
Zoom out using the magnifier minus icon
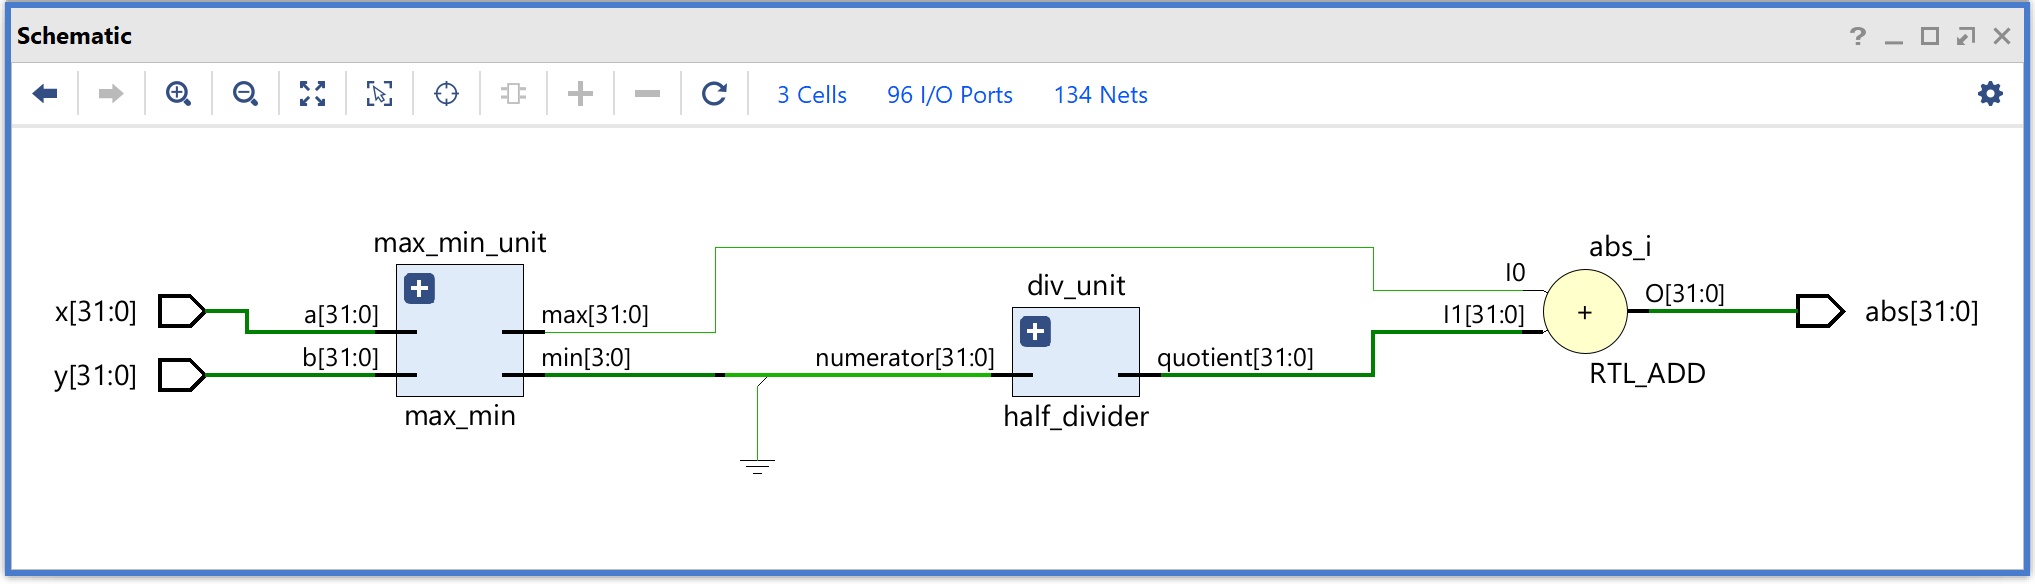(x=245, y=94)
